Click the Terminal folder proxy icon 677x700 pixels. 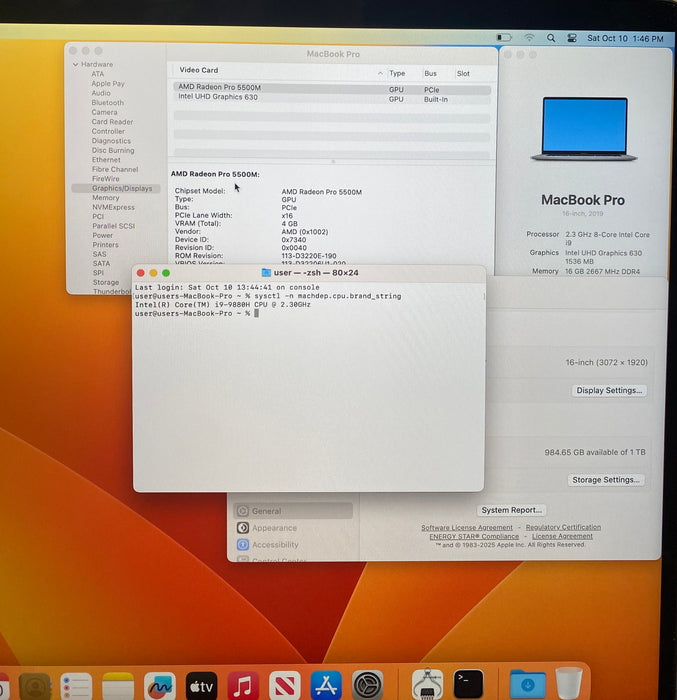pos(266,272)
